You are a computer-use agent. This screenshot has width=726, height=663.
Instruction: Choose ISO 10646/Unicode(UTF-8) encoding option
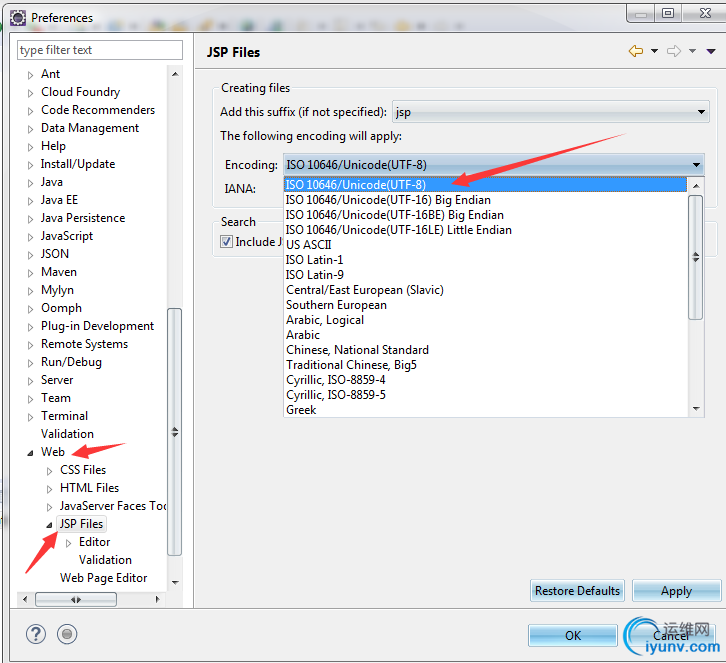click(485, 185)
